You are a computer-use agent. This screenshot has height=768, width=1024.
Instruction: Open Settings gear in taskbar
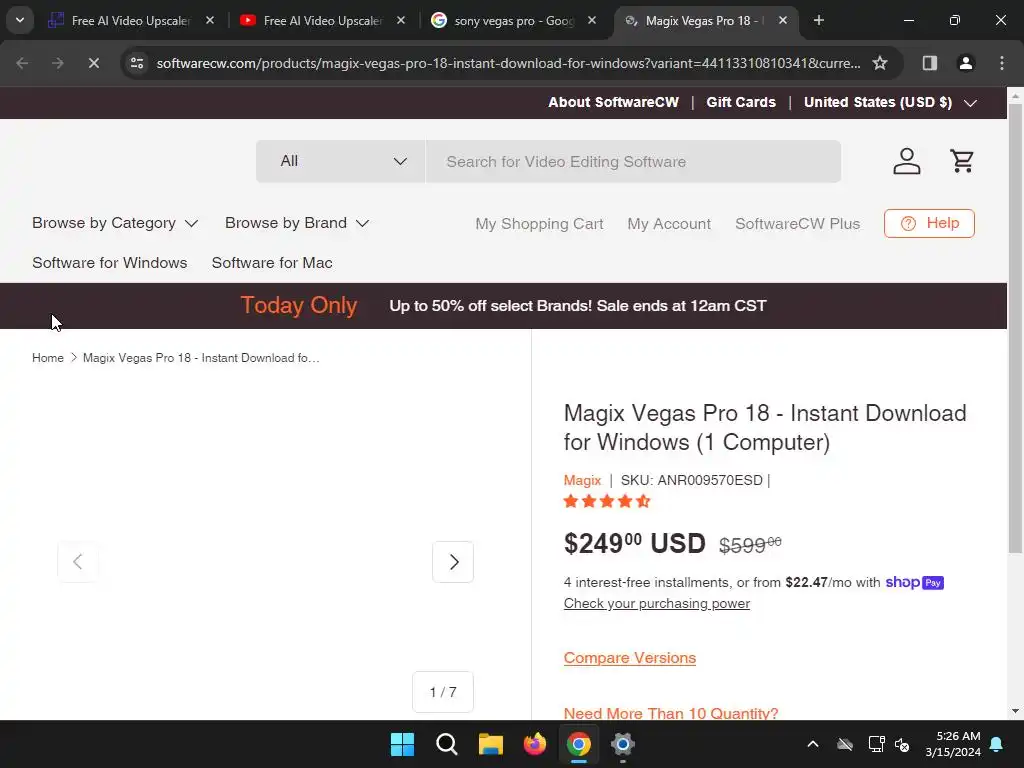[x=622, y=744]
